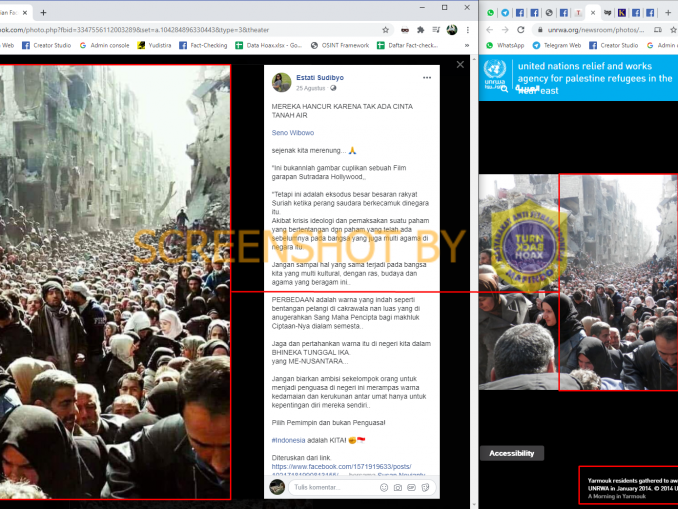Open the UNRWA site search magnifier icon
Screen dimensions: 678x509
tap(504, 90)
